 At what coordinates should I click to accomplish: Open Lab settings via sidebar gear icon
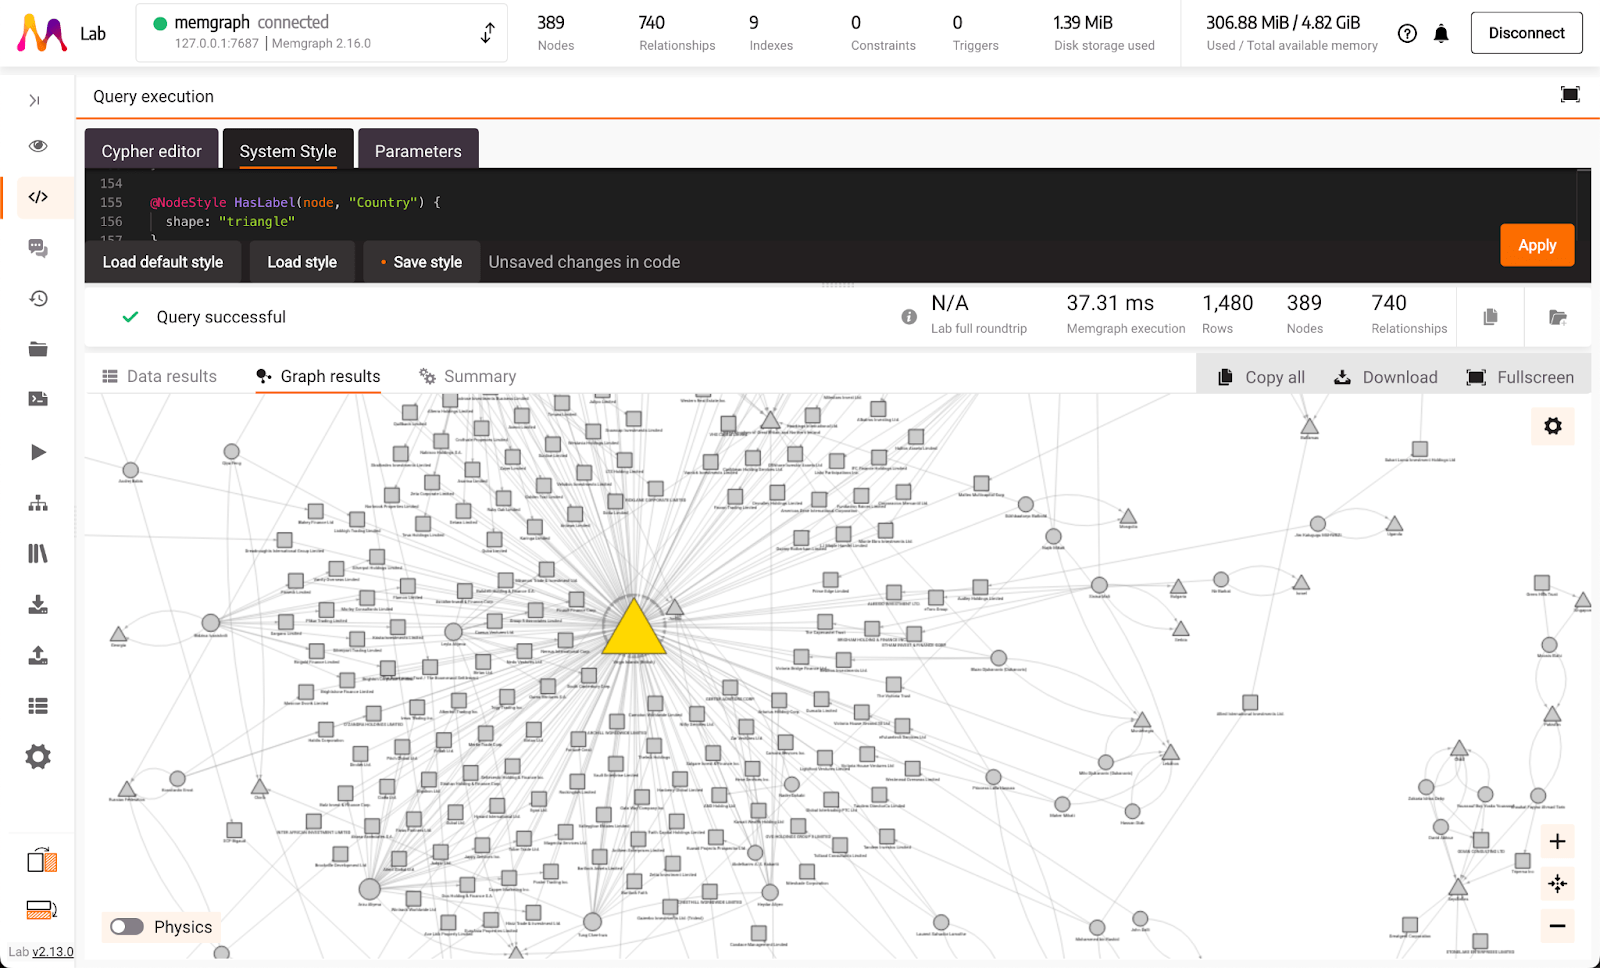pyautogui.click(x=38, y=757)
